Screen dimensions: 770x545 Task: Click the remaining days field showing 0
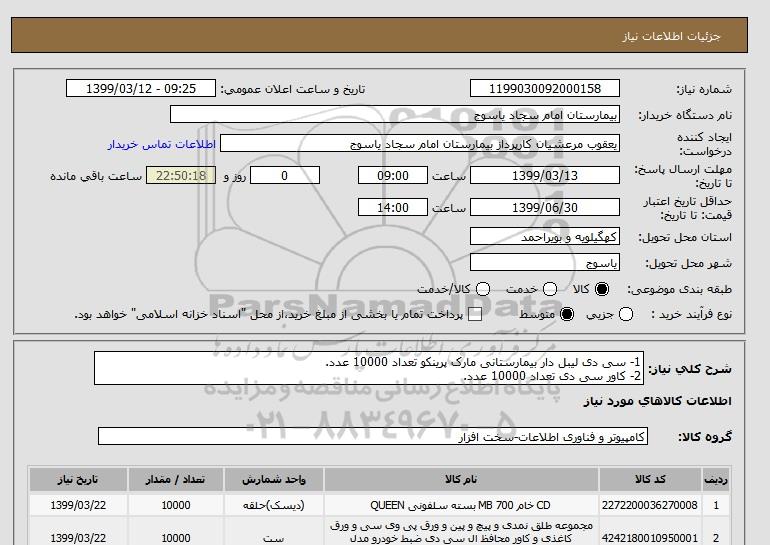[285, 175]
